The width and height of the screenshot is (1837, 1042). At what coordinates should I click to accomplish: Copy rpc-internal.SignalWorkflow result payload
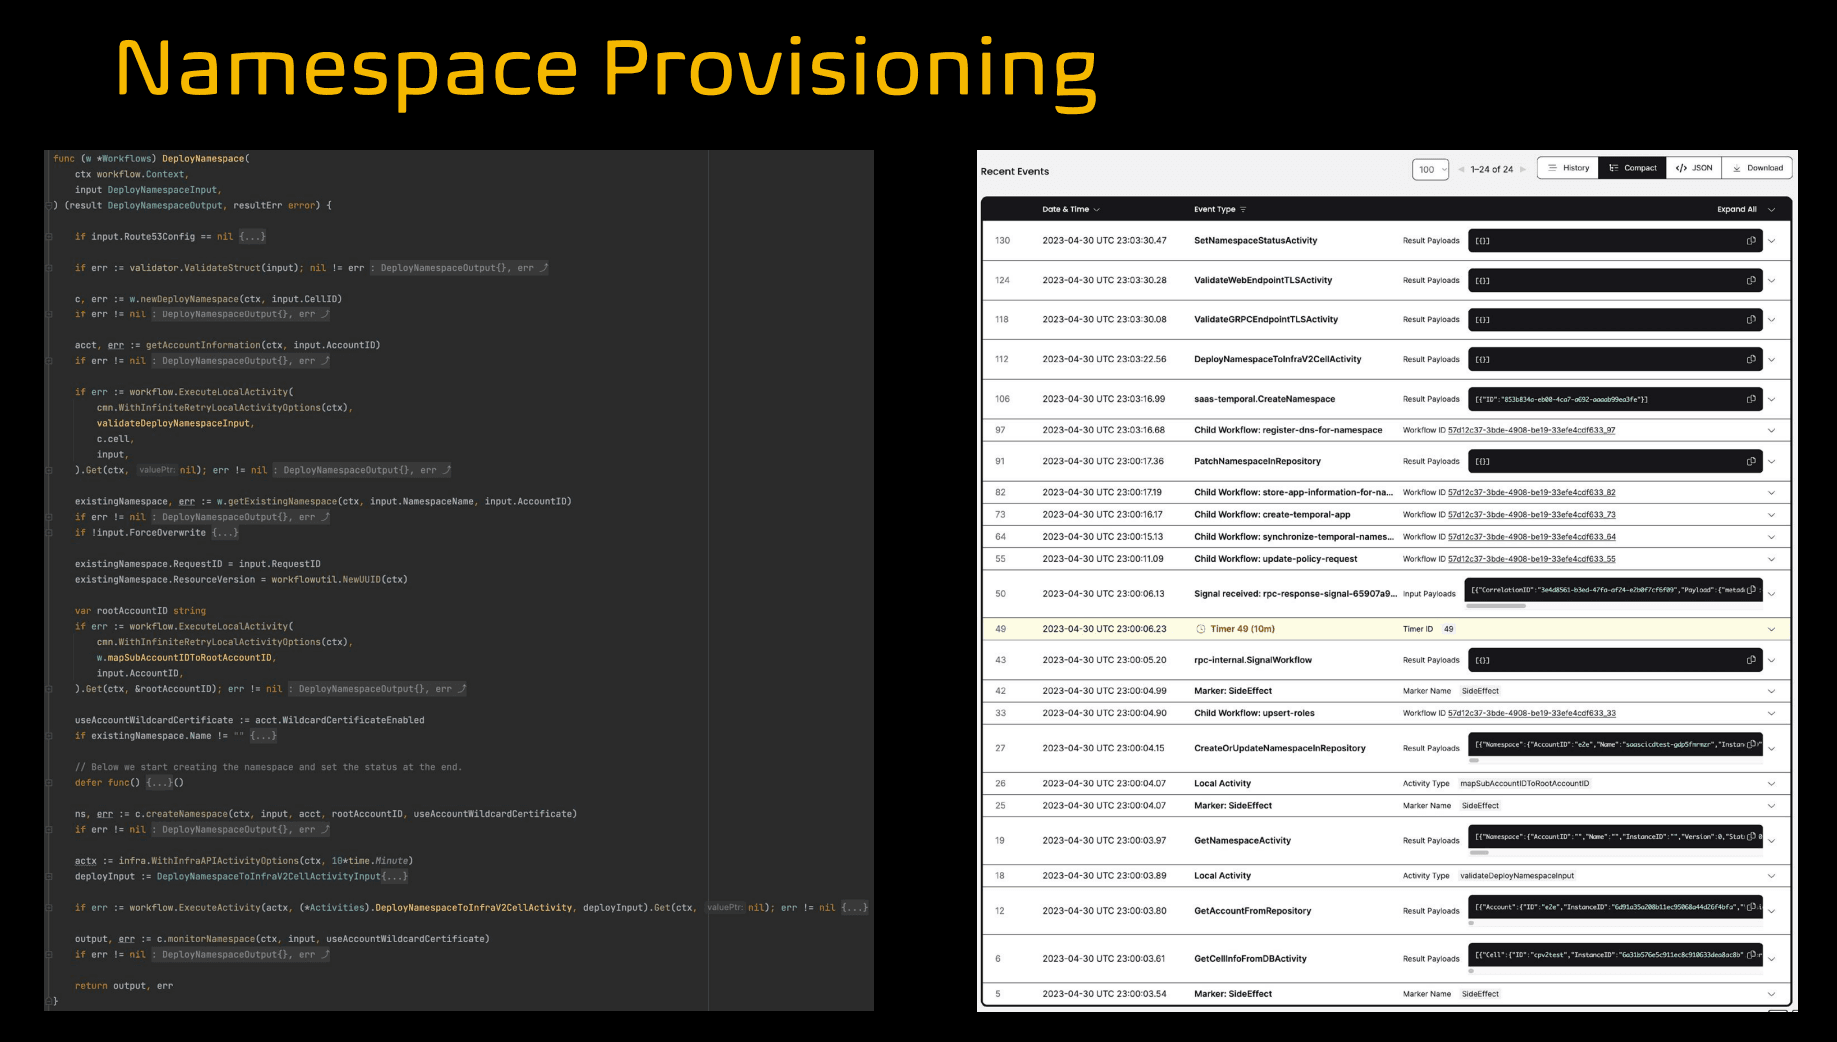(x=1751, y=660)
